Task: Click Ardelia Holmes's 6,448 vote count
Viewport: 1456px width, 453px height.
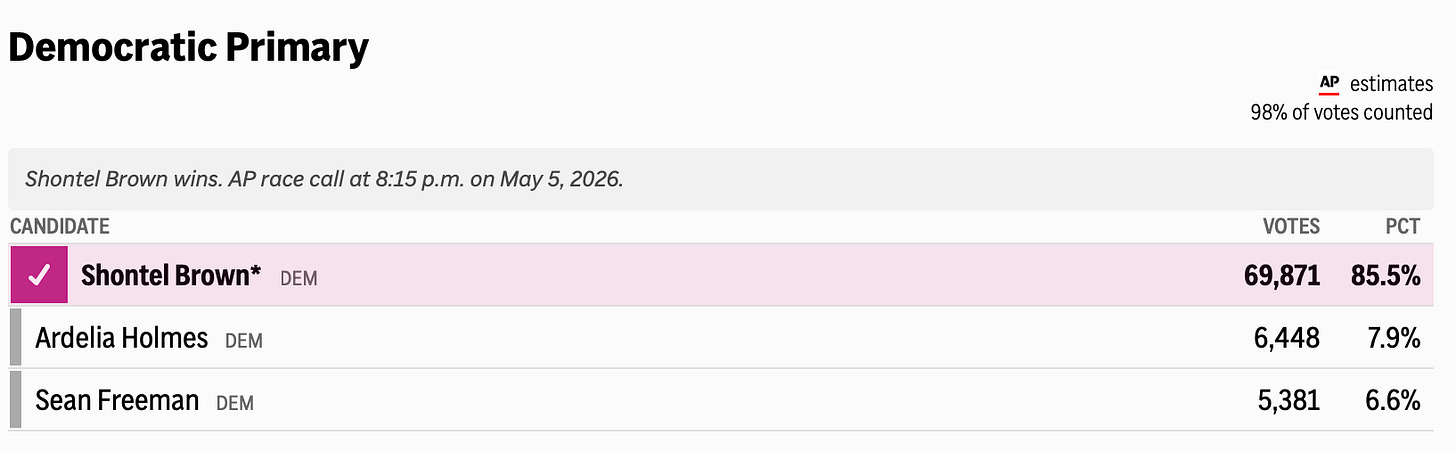Action: pyautogui.click(x=1286, y=338)
